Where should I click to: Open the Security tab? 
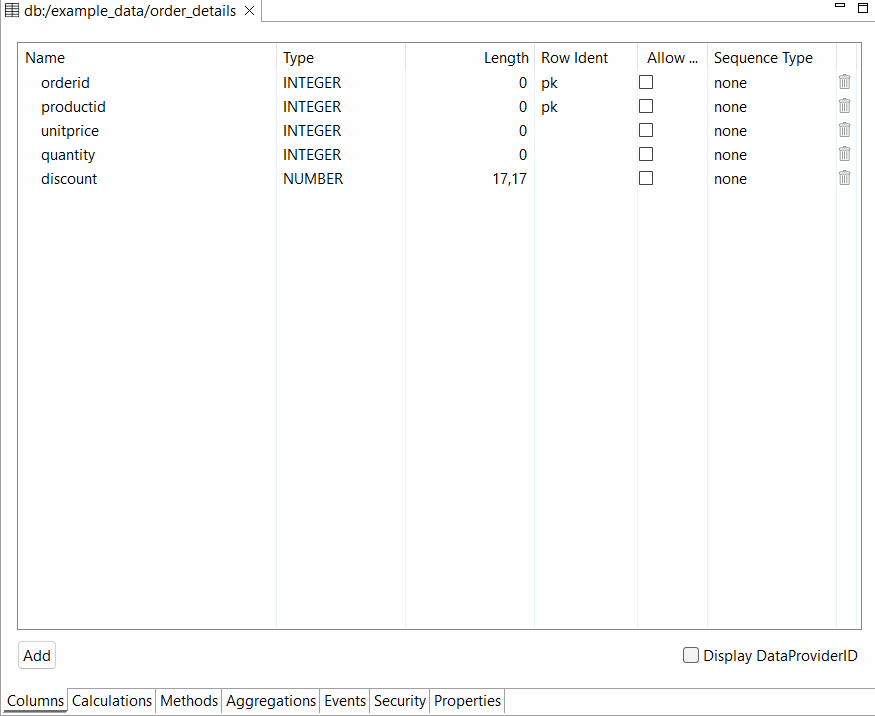[400, 701]
